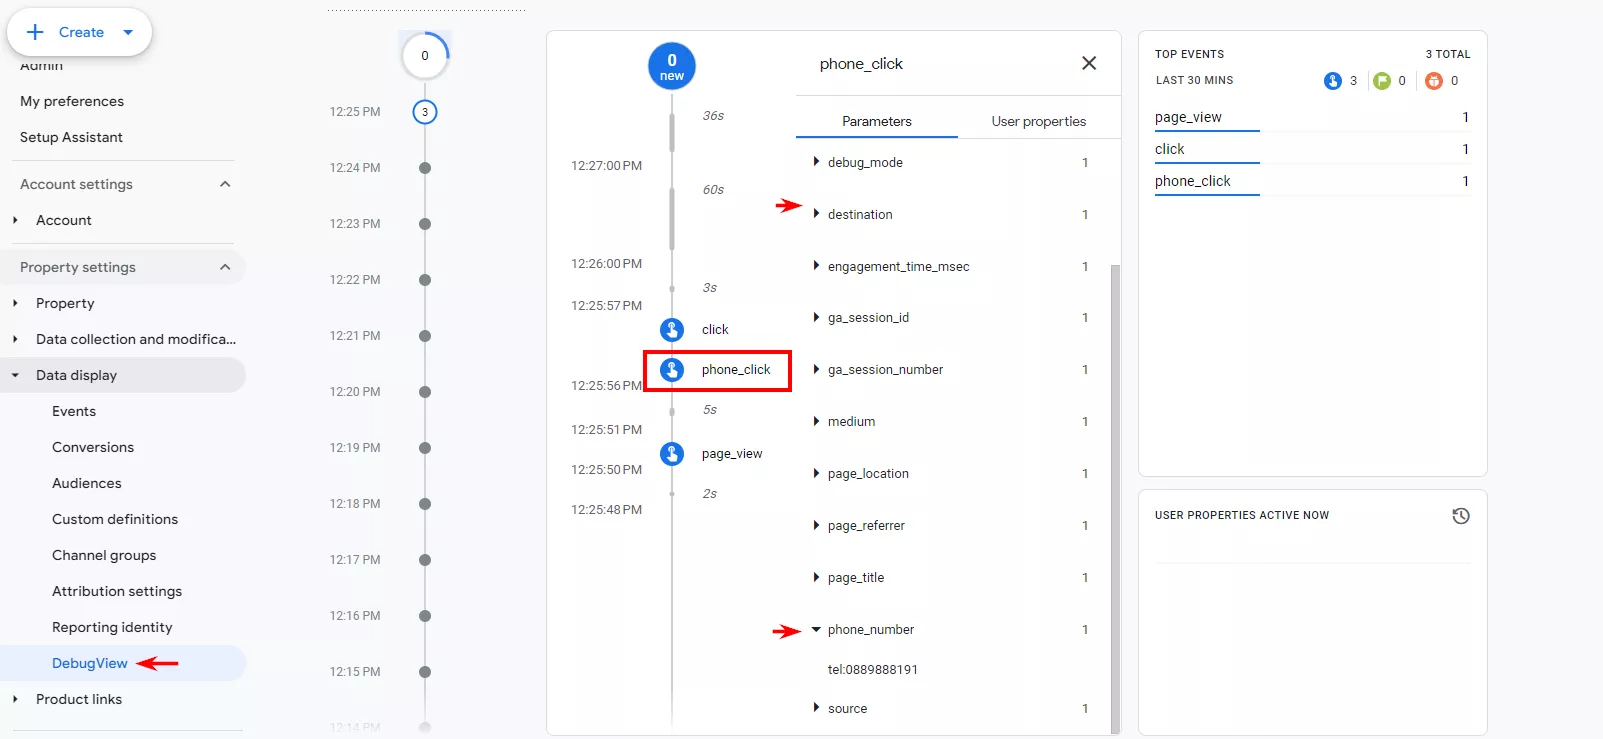
Task: Expand the ga_session_number parameter
Action: 816,369
